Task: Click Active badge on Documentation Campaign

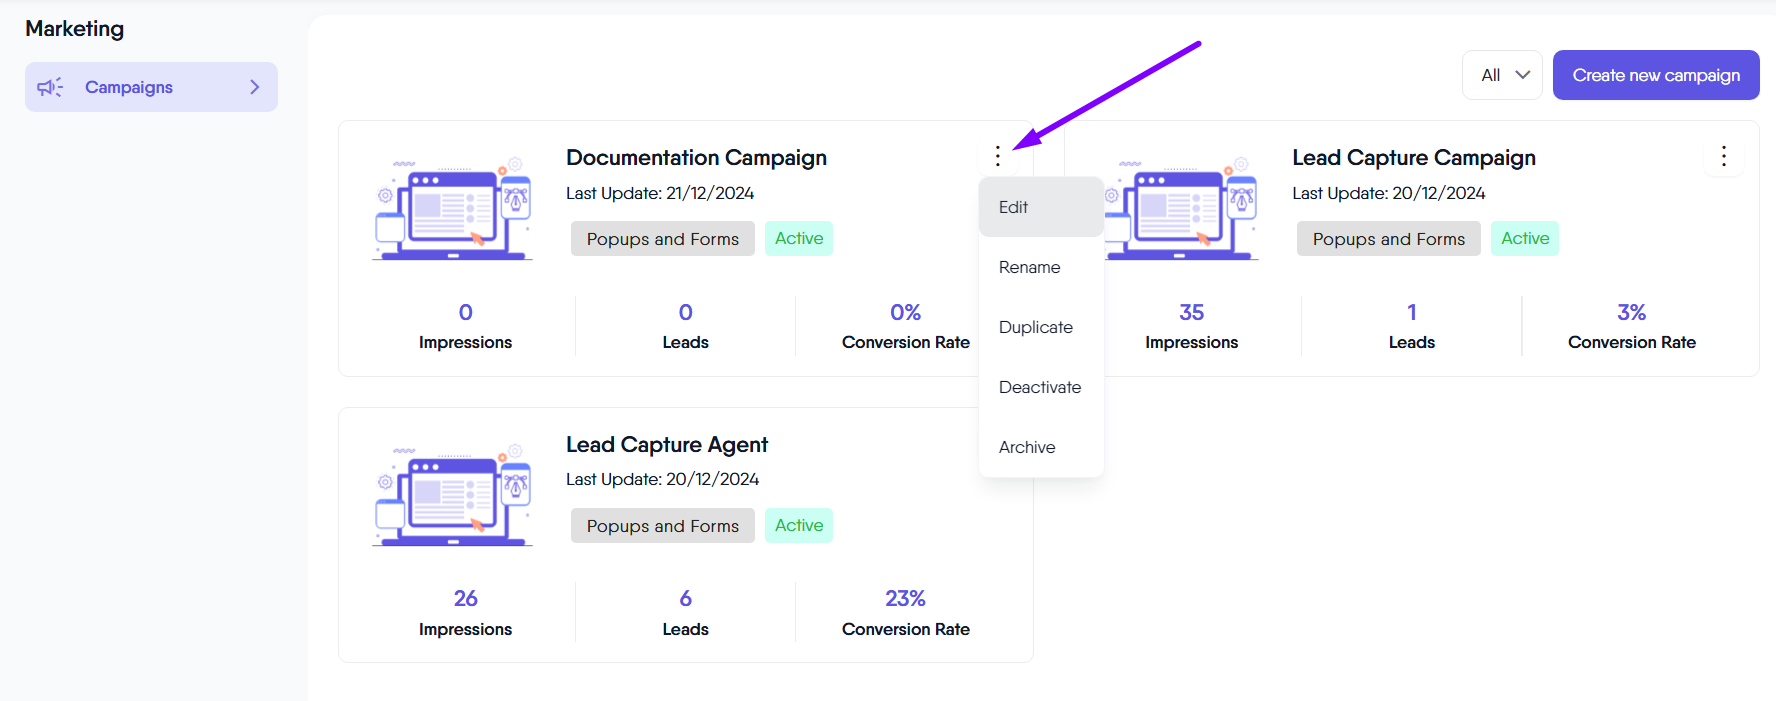Action: (x=798, y=239)
